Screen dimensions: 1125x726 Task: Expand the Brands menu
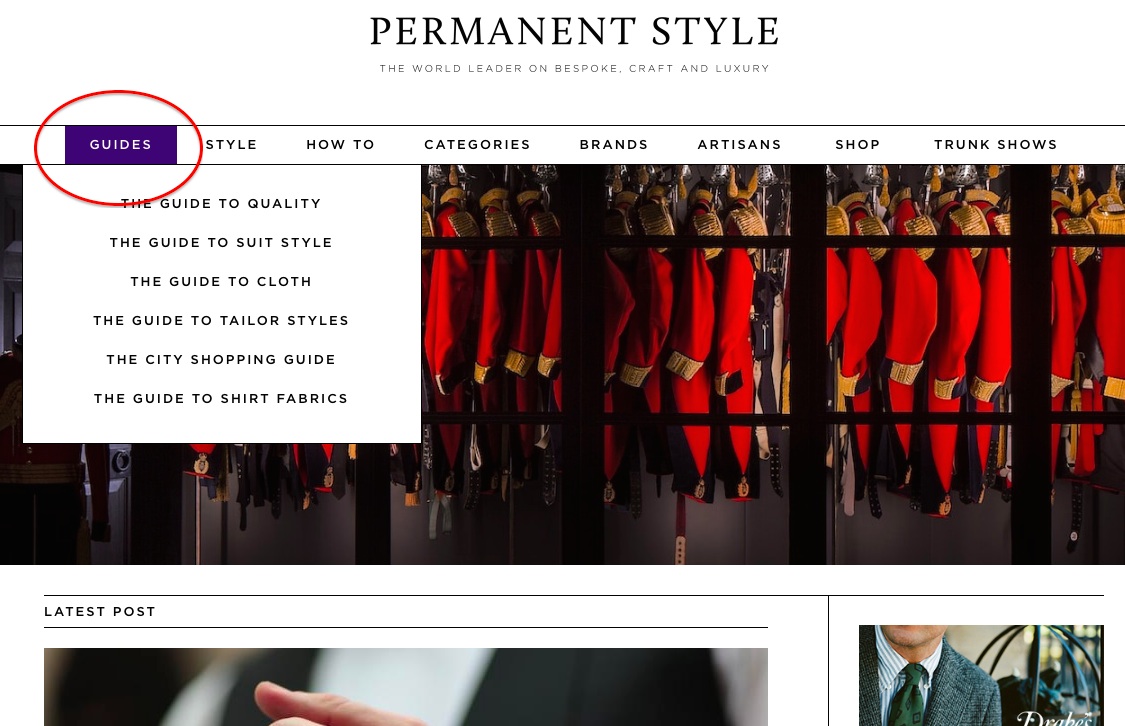614,145
